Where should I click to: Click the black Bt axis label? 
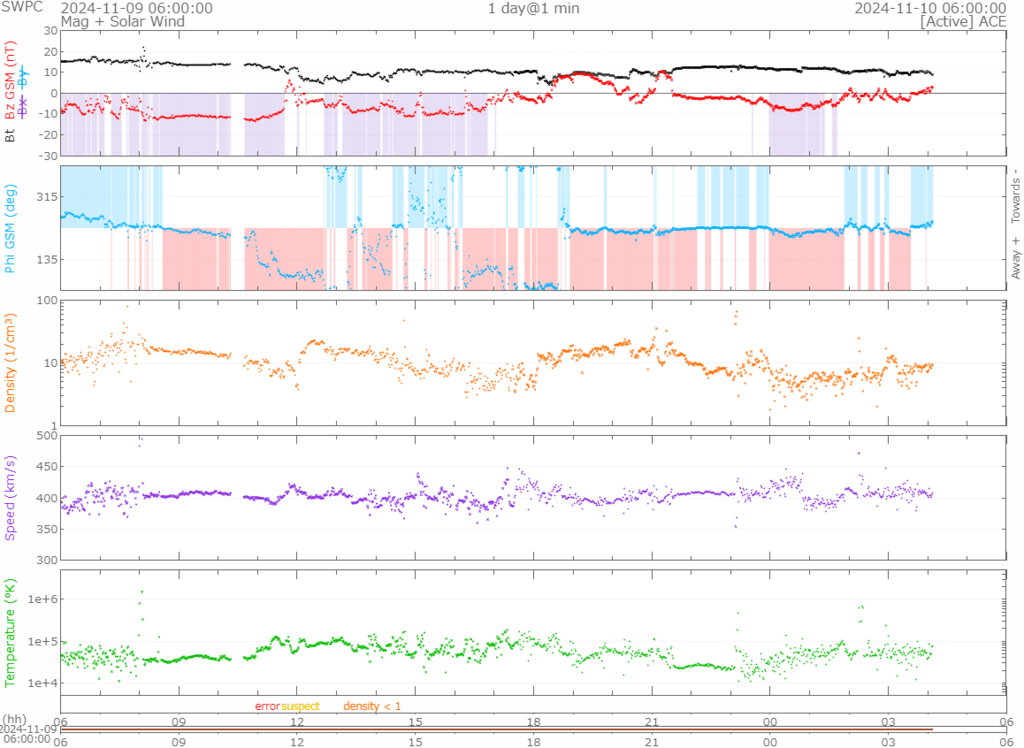[10, 133]
